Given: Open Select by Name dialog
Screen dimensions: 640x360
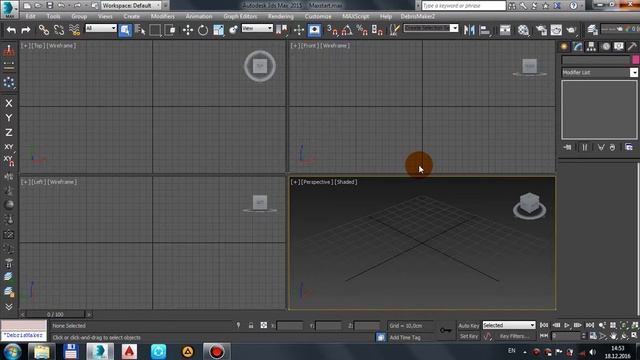Looking at the screenshot, I should tap(140, 30).
